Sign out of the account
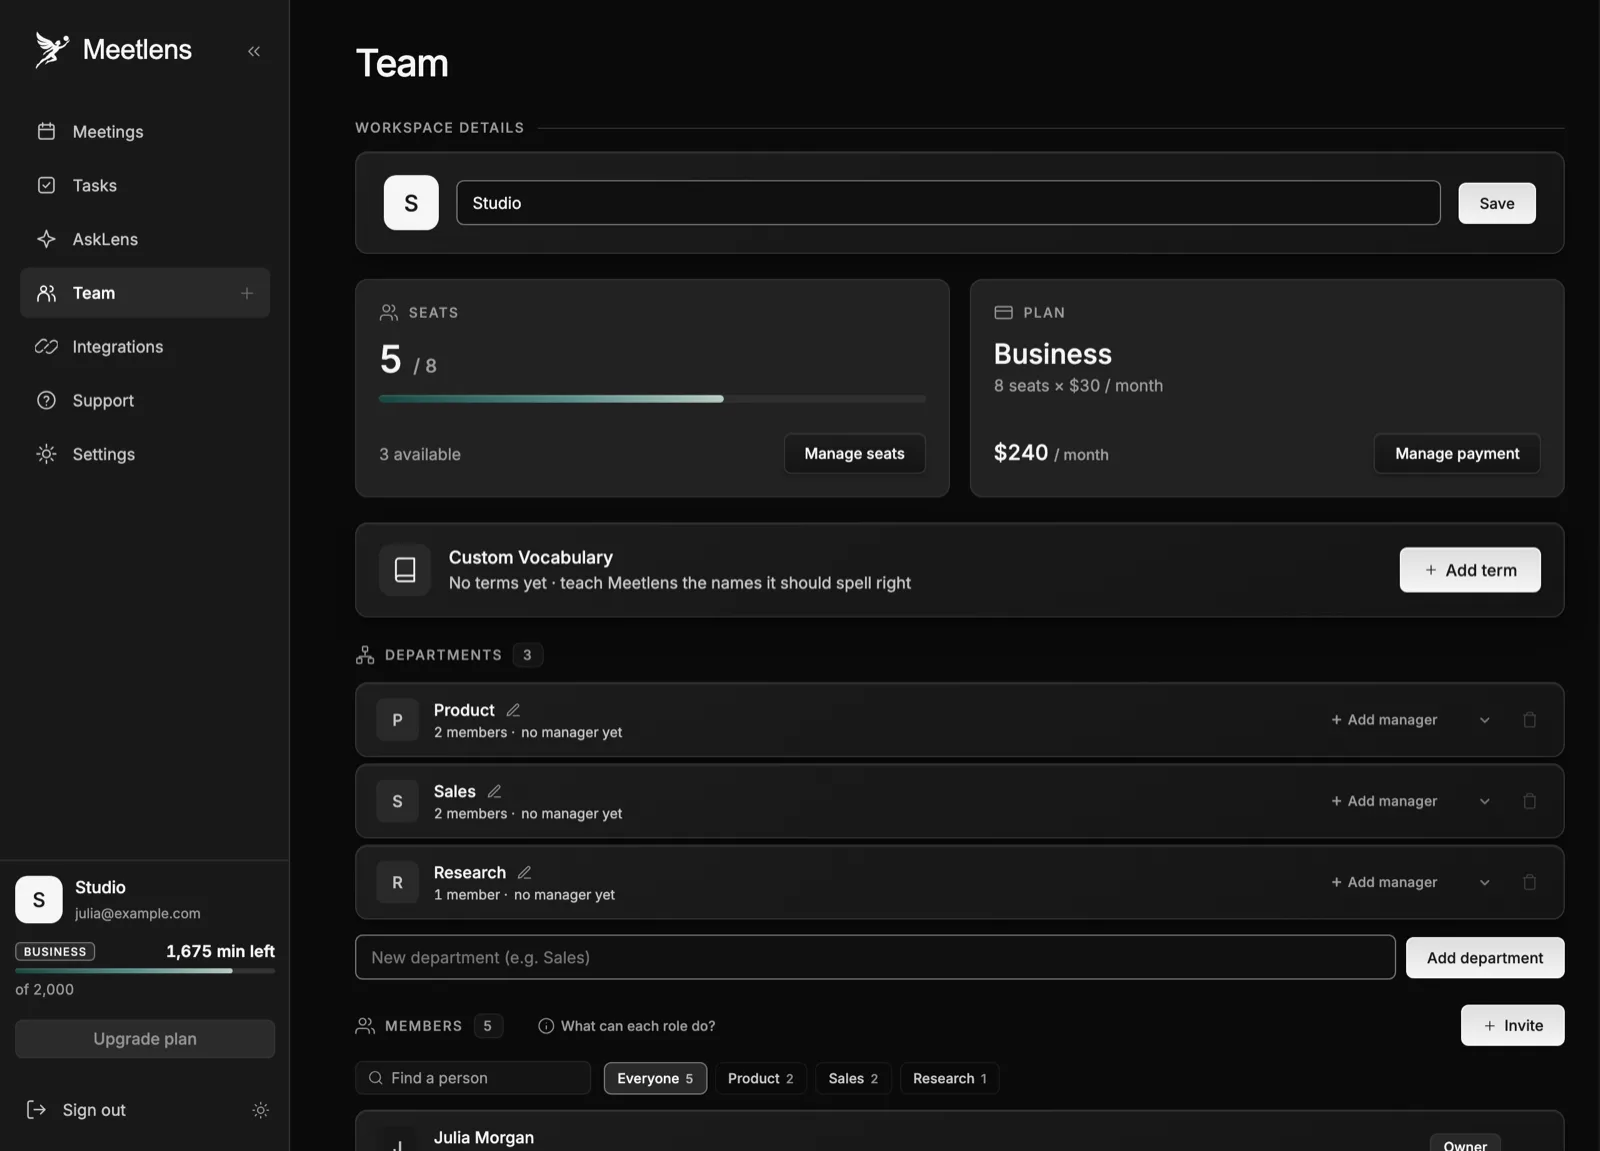The height and width of the screenshot is (1151, 1600). click(76, 1110)
